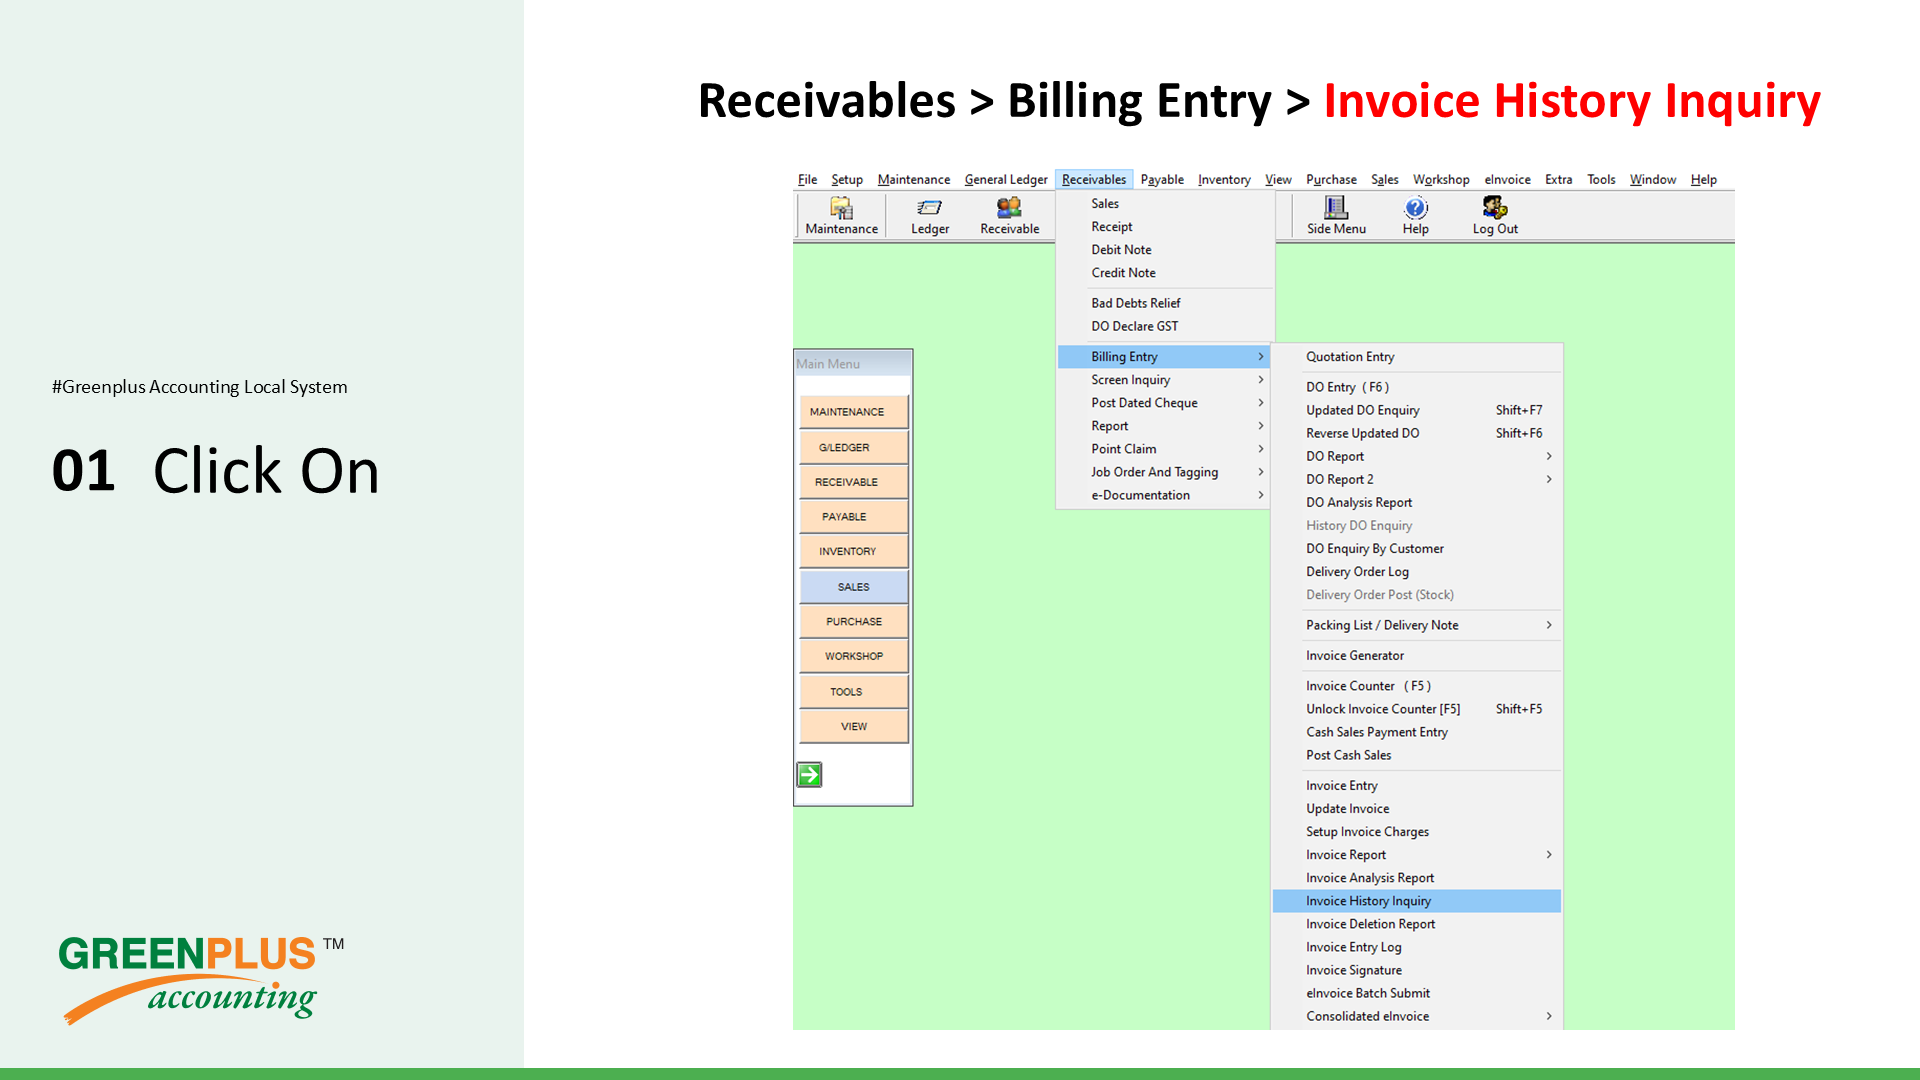Click MAINTENANCE button in Main Menu
Viewport: 1920px width, 1080px height.
coord(854,412)
